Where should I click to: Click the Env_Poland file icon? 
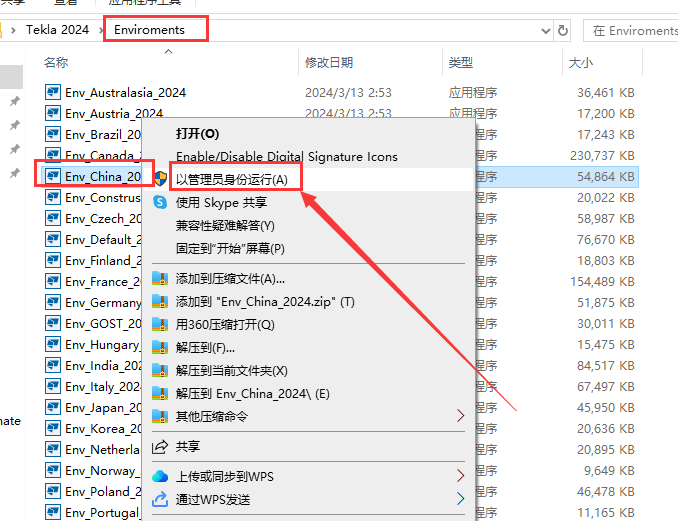[54, 492]
